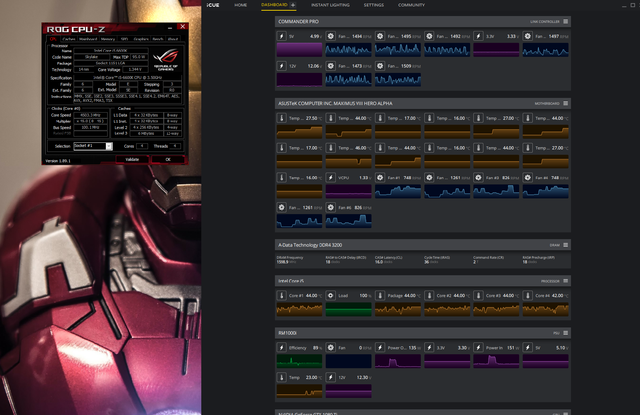Click the Core #1 orange temperature graph
640x415 pixels.
coord(299,310)
